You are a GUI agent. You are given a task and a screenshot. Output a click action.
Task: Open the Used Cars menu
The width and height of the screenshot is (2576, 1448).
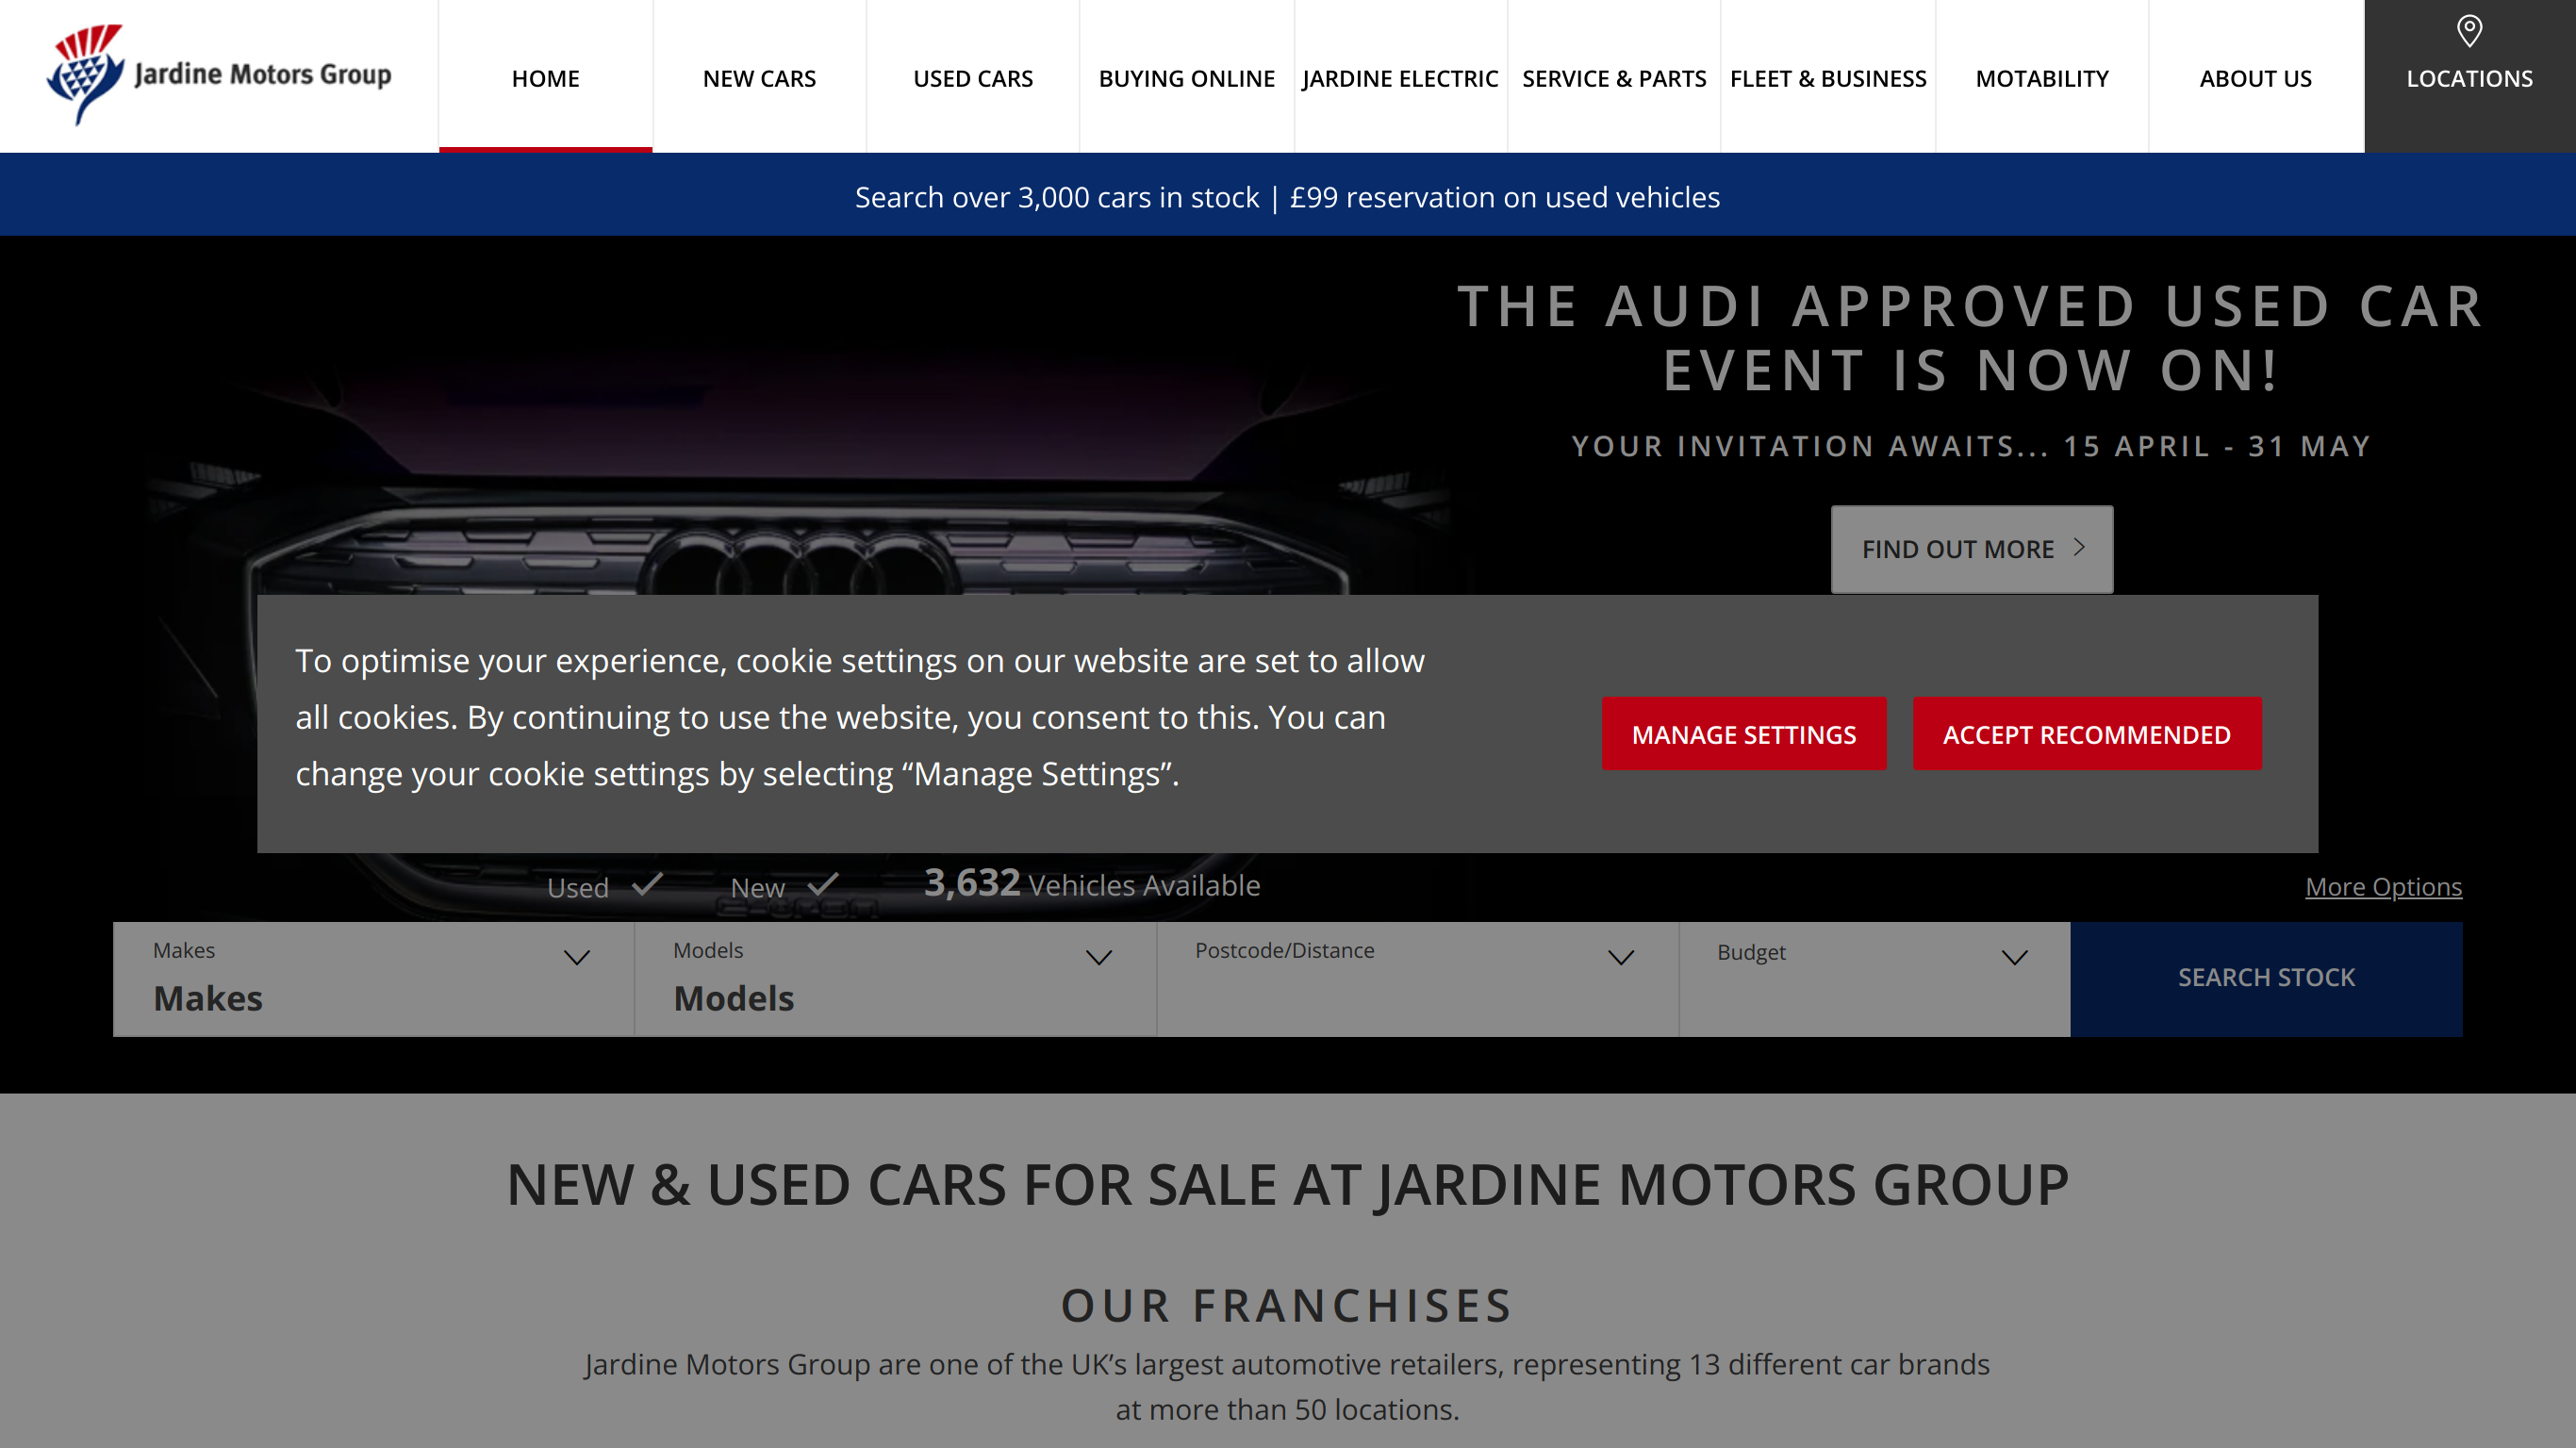972,78
